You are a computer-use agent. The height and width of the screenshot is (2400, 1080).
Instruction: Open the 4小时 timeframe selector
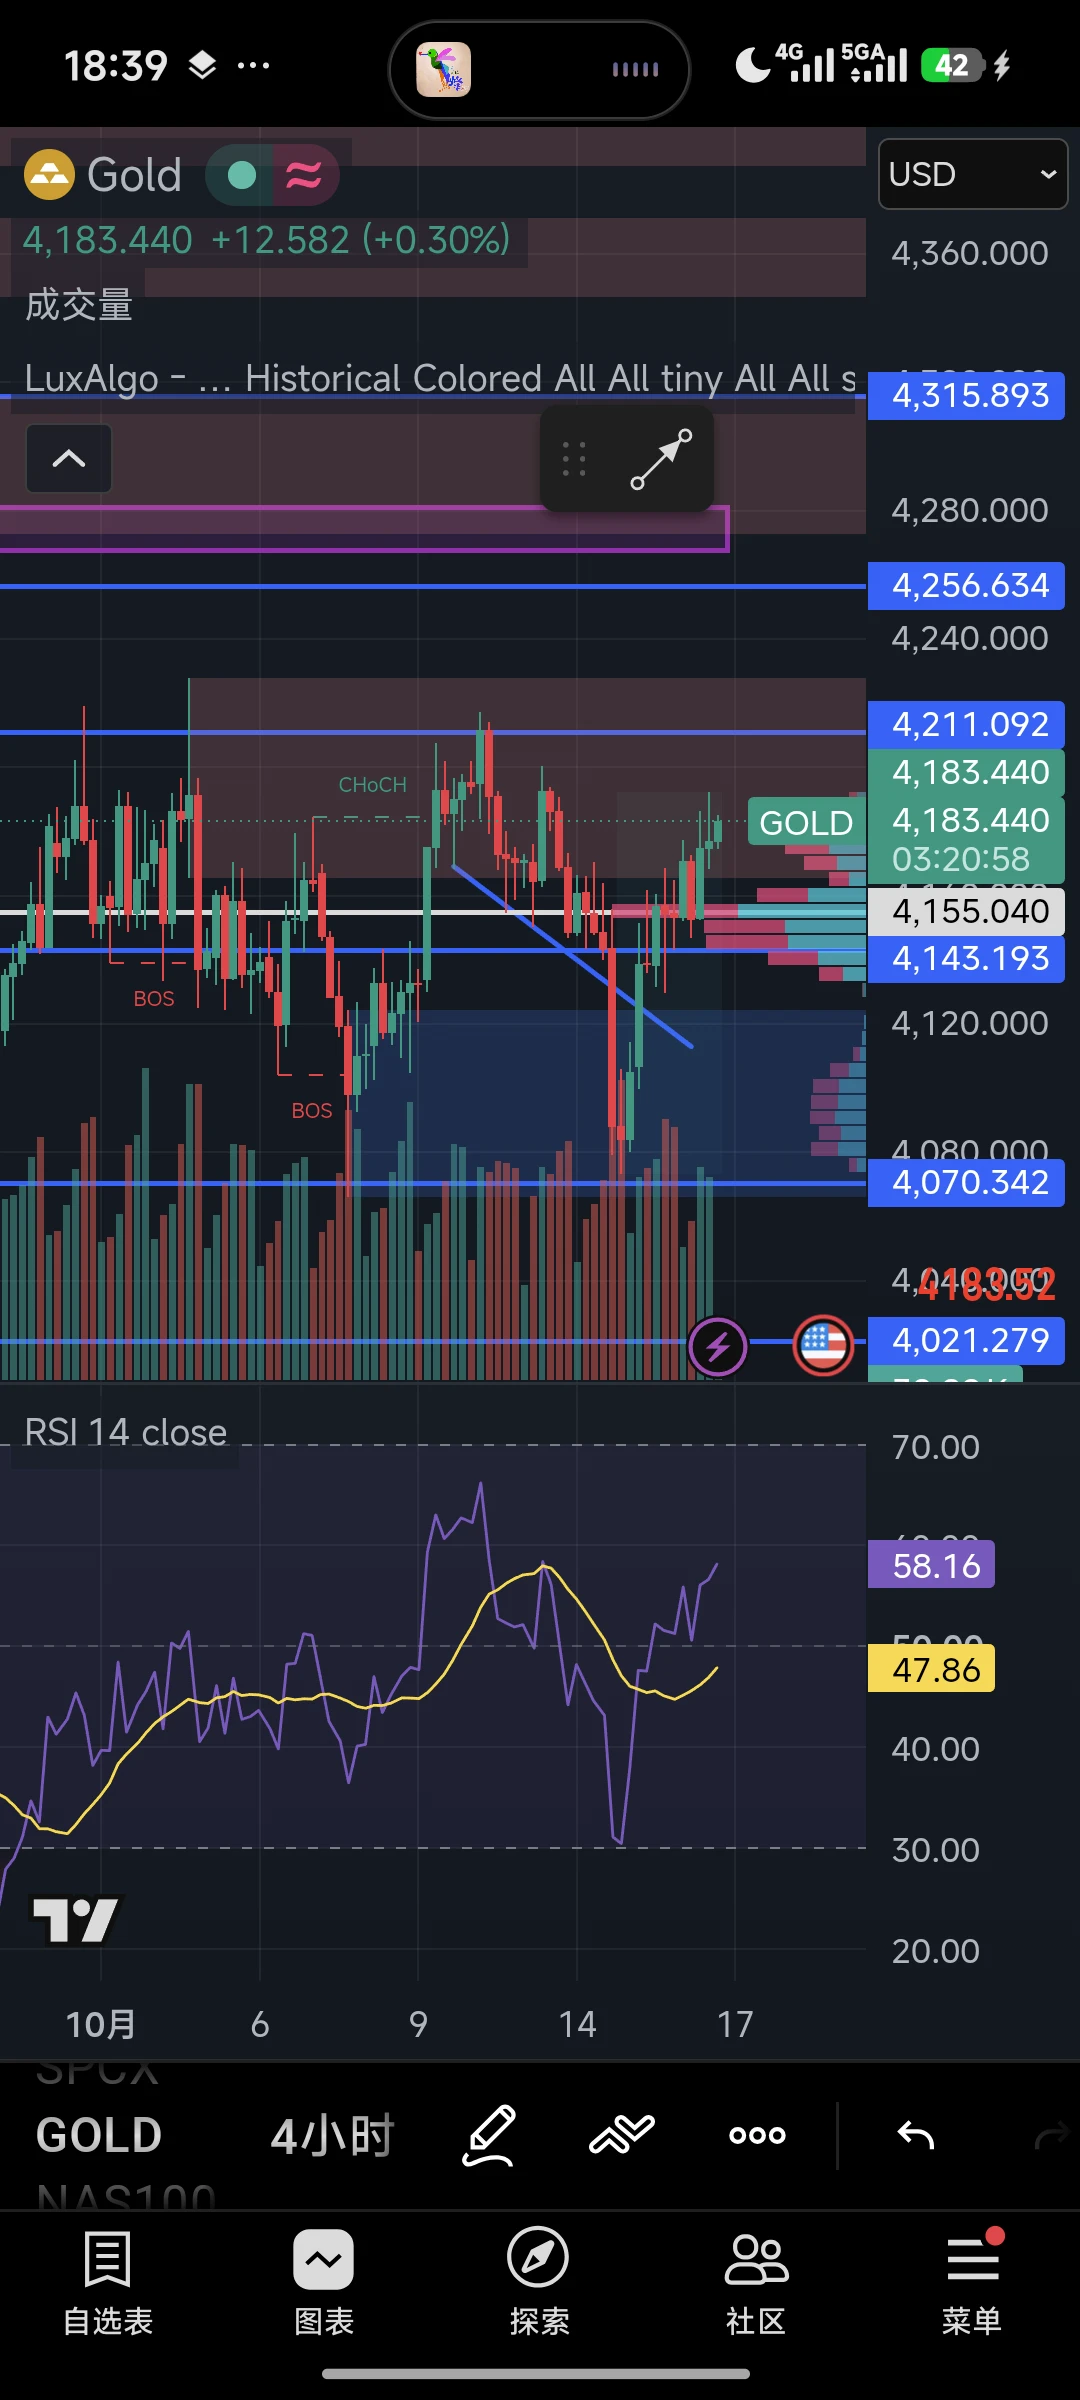point(332,2136)
